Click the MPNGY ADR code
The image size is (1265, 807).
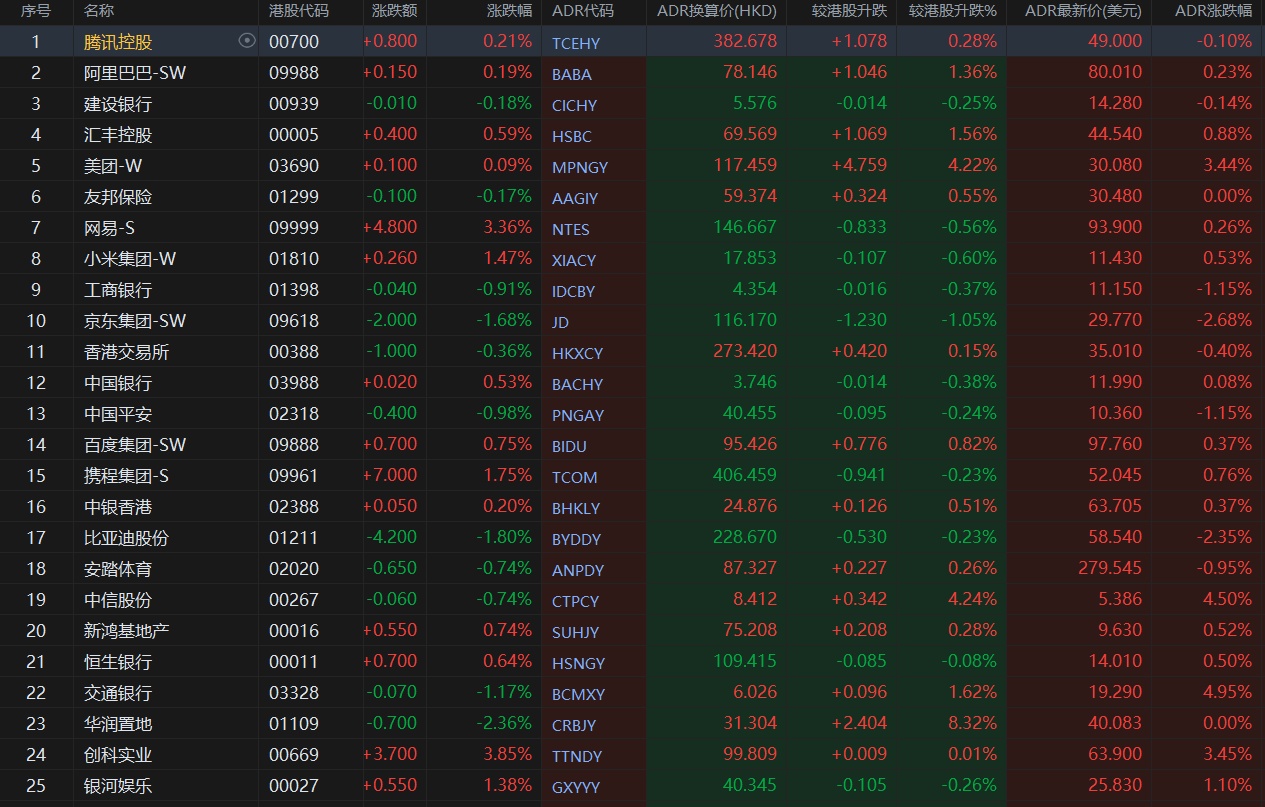coord(580,167)
